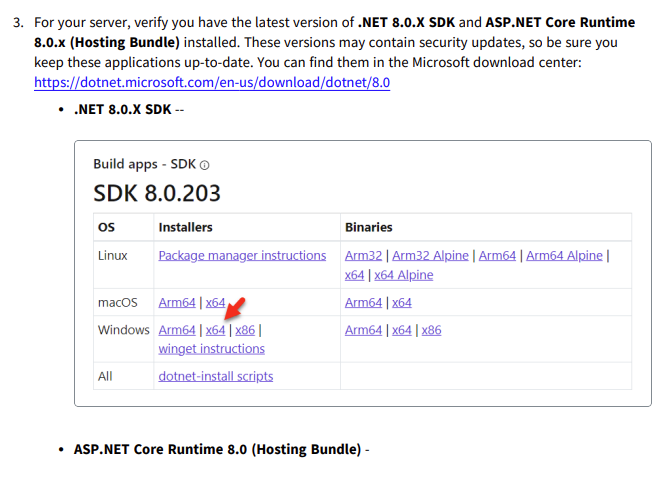The width and height of the screenshot is (658, 477).
Task: Open the winget instructions link
Action: pyautogui.click(x=211, y=349)
